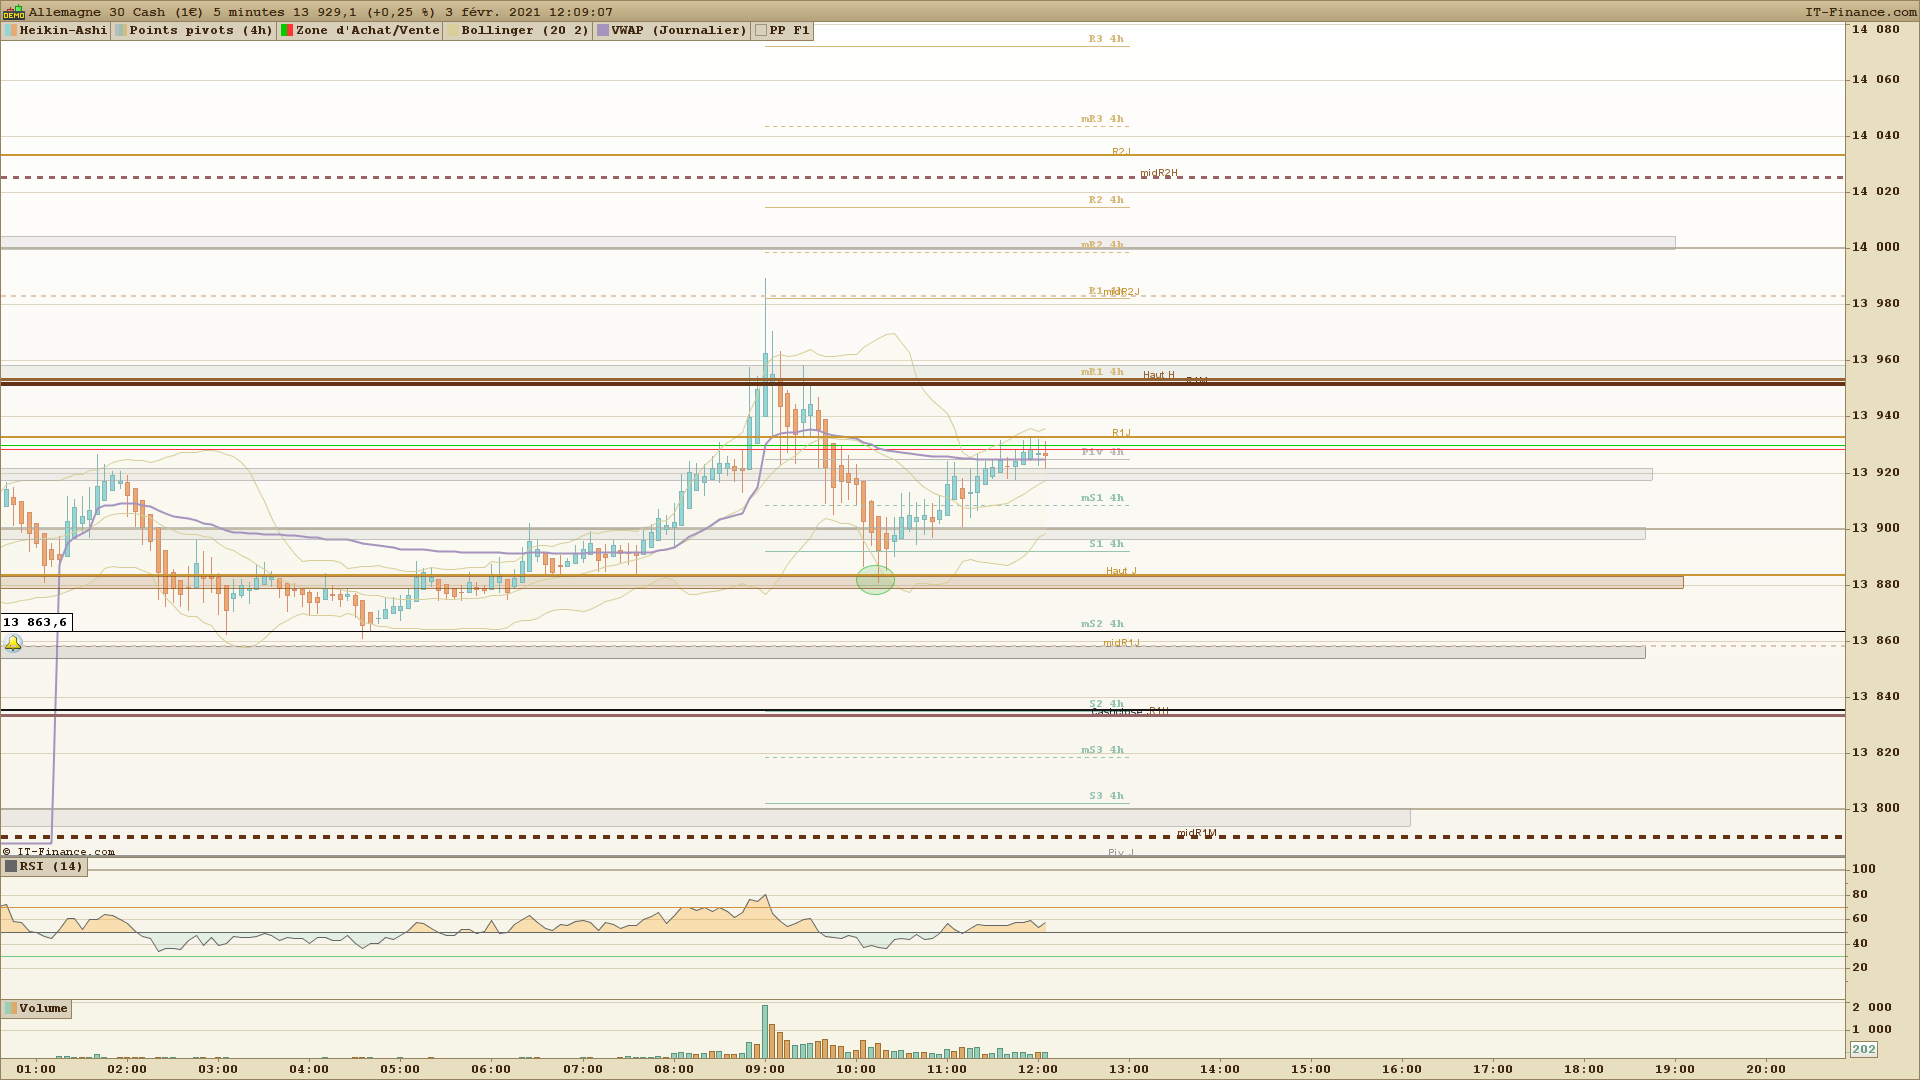This screenshot has height=1080, width=1920.
Task: Open Heikin-Ashi indicator settings label
Action: click(63, 31)
